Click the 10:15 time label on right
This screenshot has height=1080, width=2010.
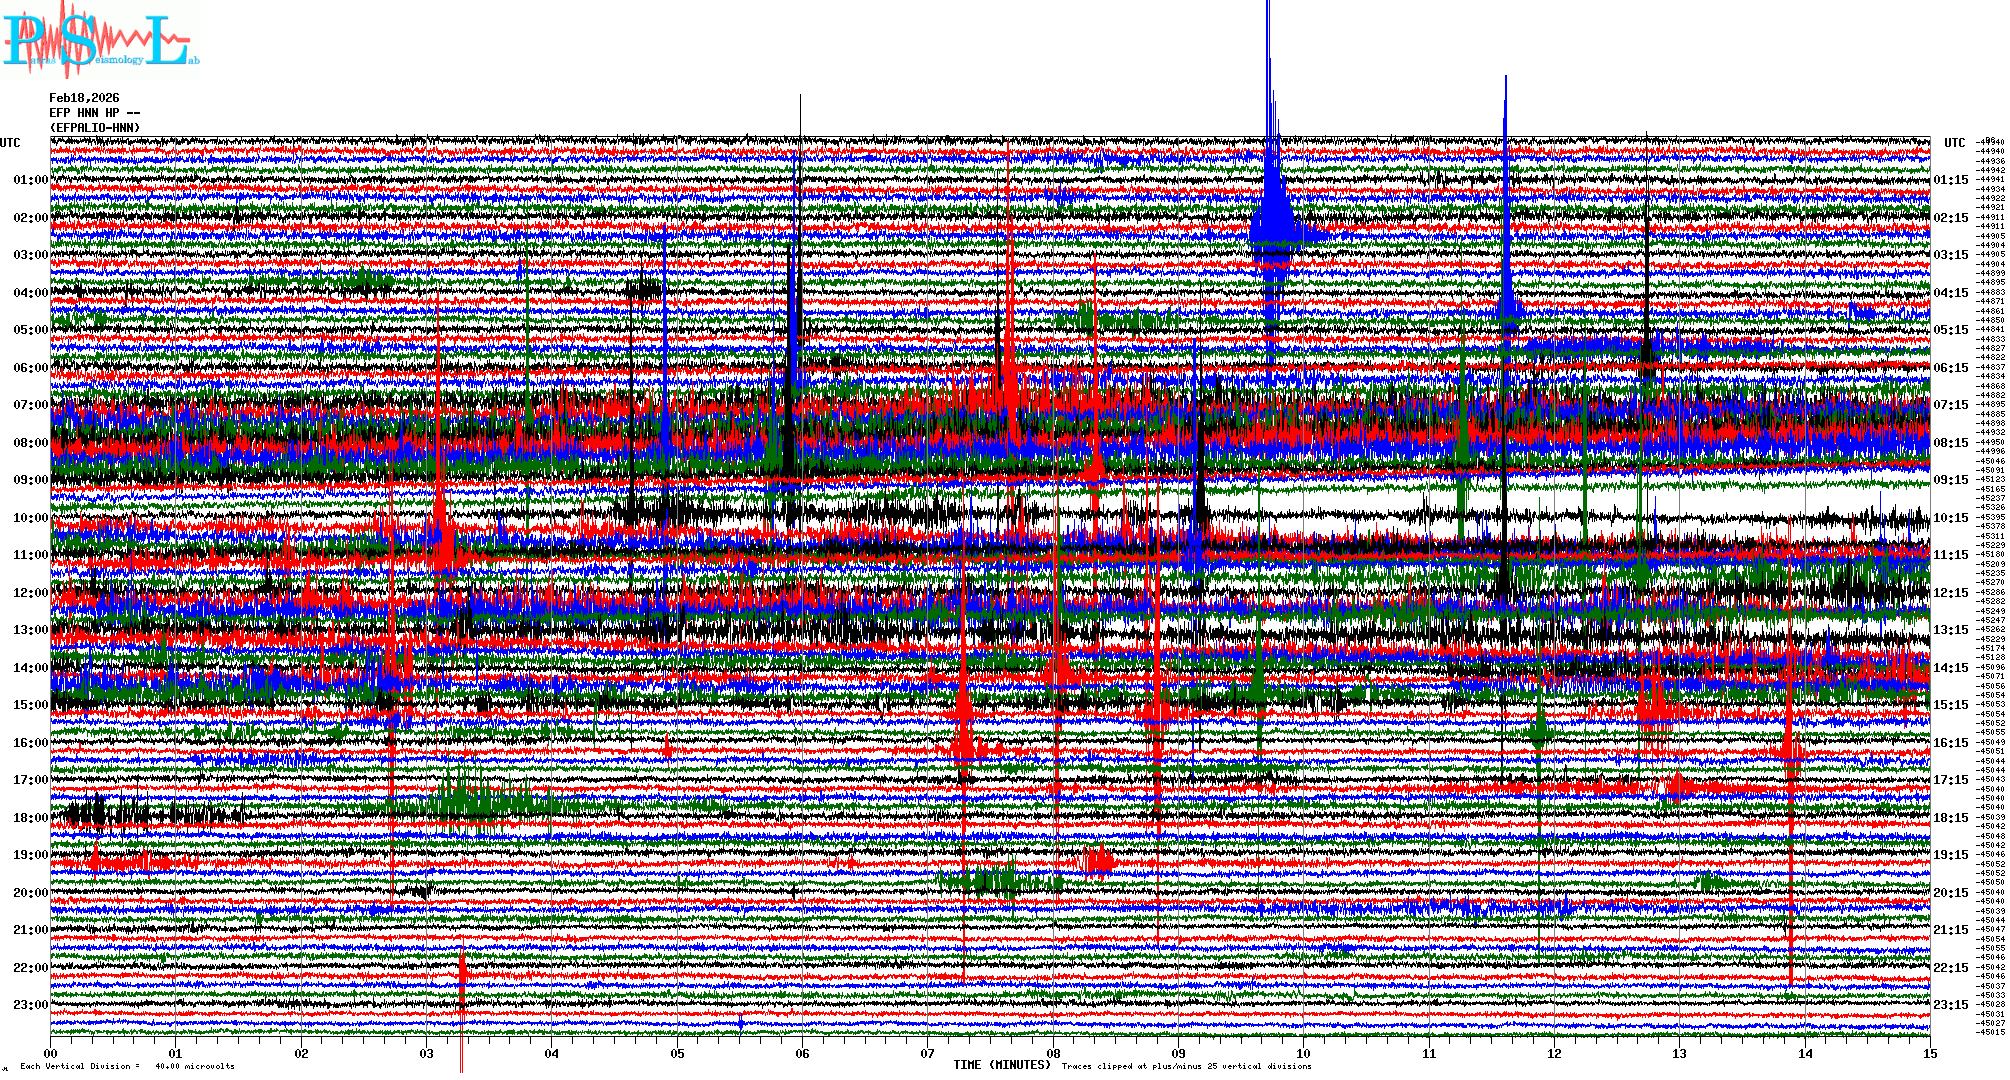1950,518
